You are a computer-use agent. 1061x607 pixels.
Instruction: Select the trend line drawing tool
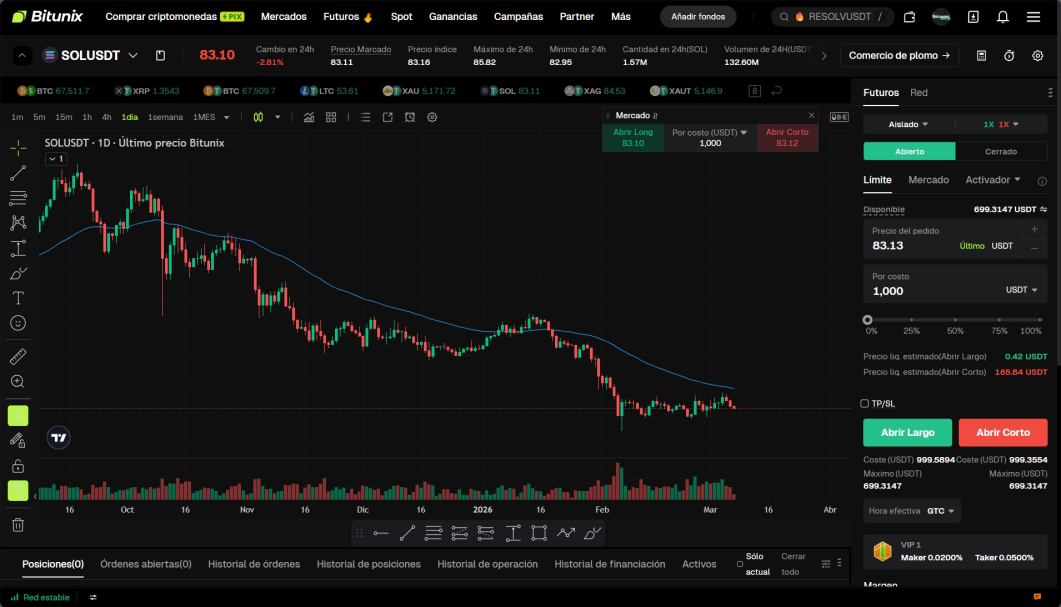[18, 173]
